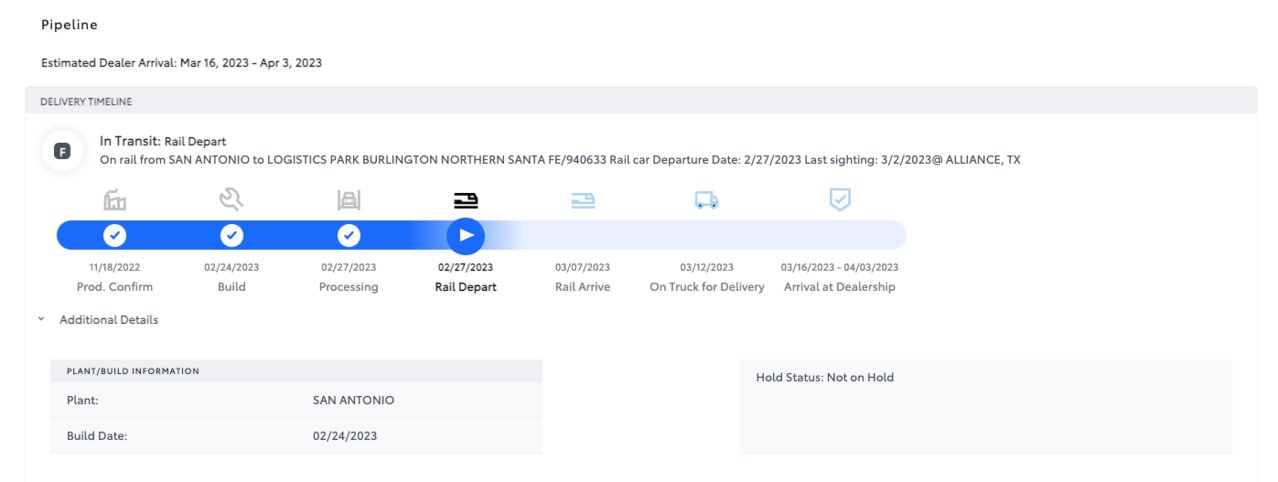The height and width of the screenshot is (482, 1278).
Task: Click the delivery truck icon
Action: click(706, 201)
